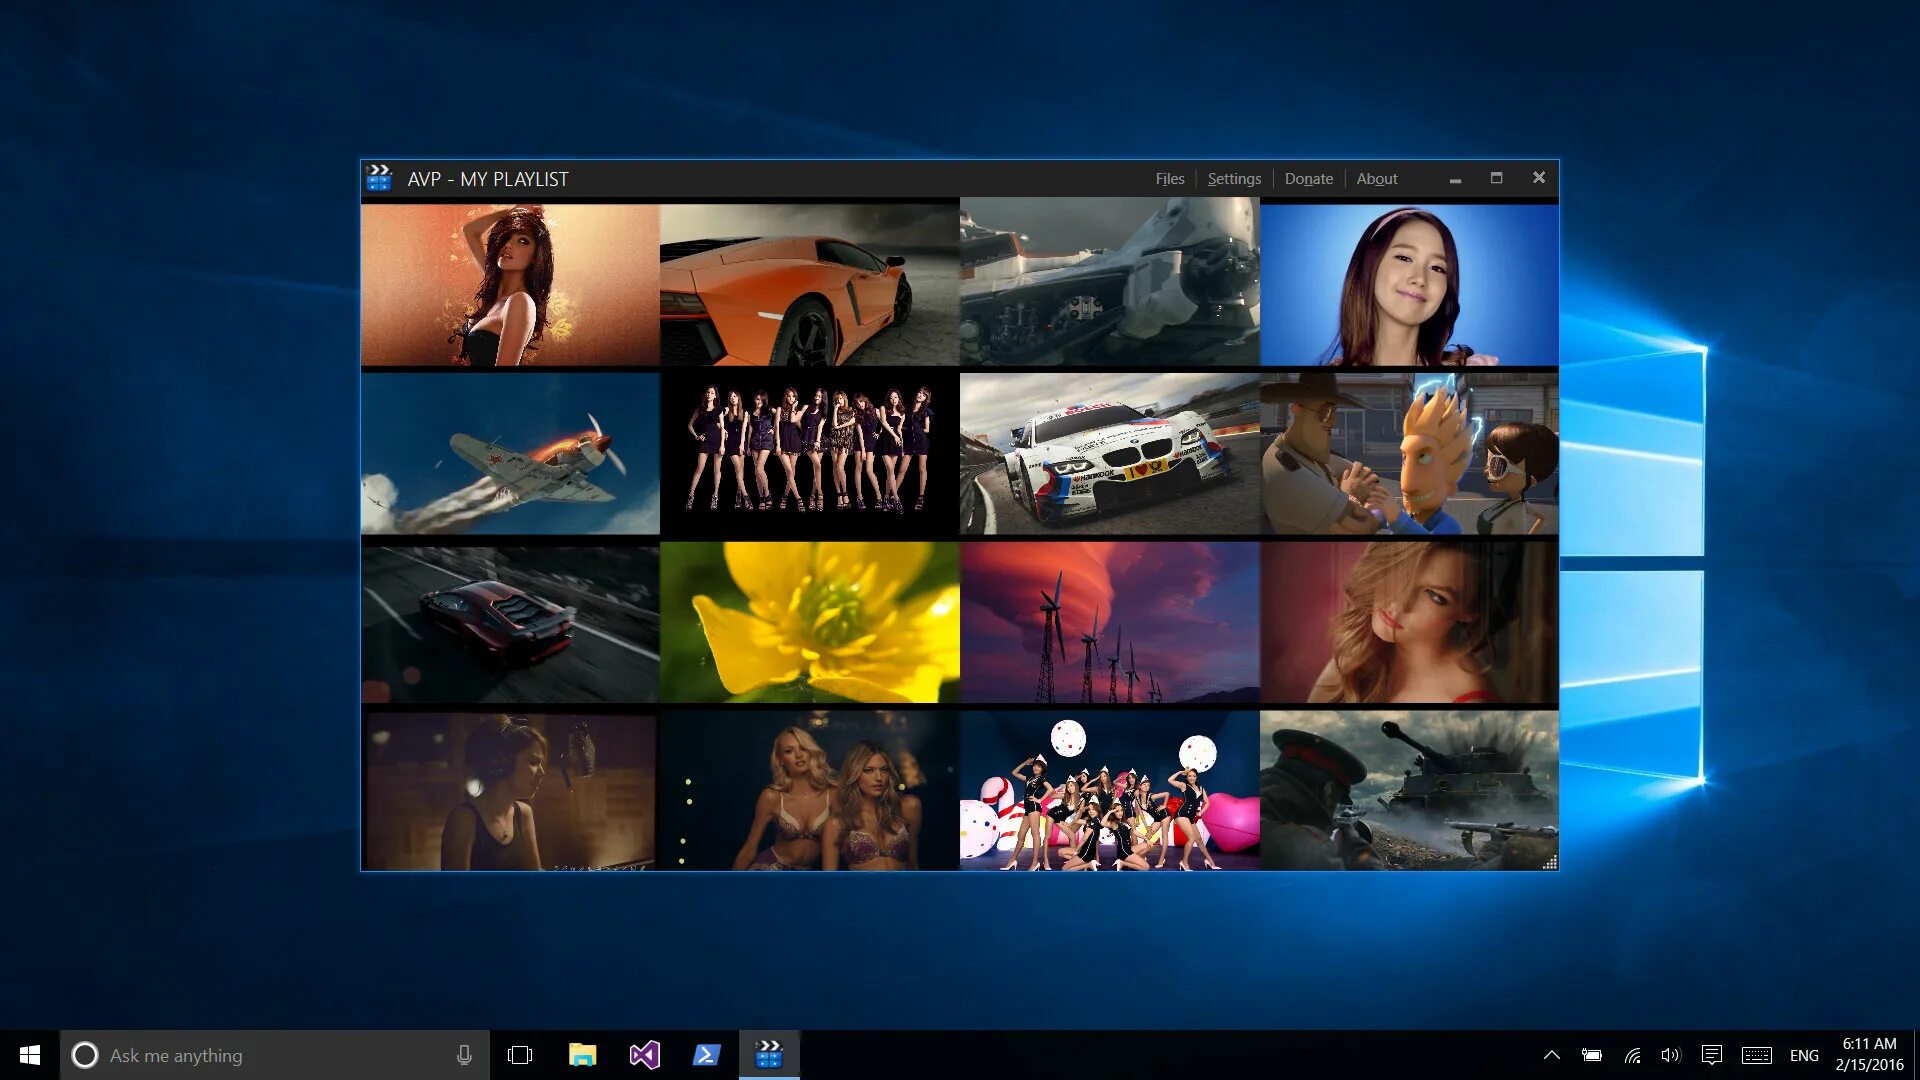Click the AVP logo in the title bar
This screenshot has width=1920, height=1080.
(x=380, y=178)
